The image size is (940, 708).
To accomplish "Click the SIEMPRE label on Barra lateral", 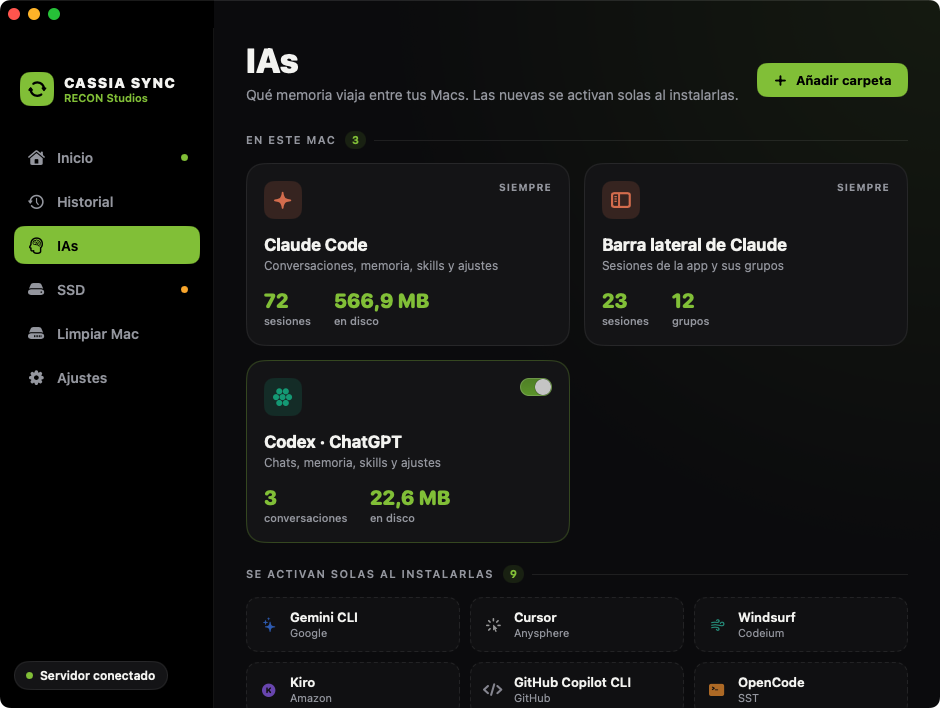I will click(x=863, y=188).
